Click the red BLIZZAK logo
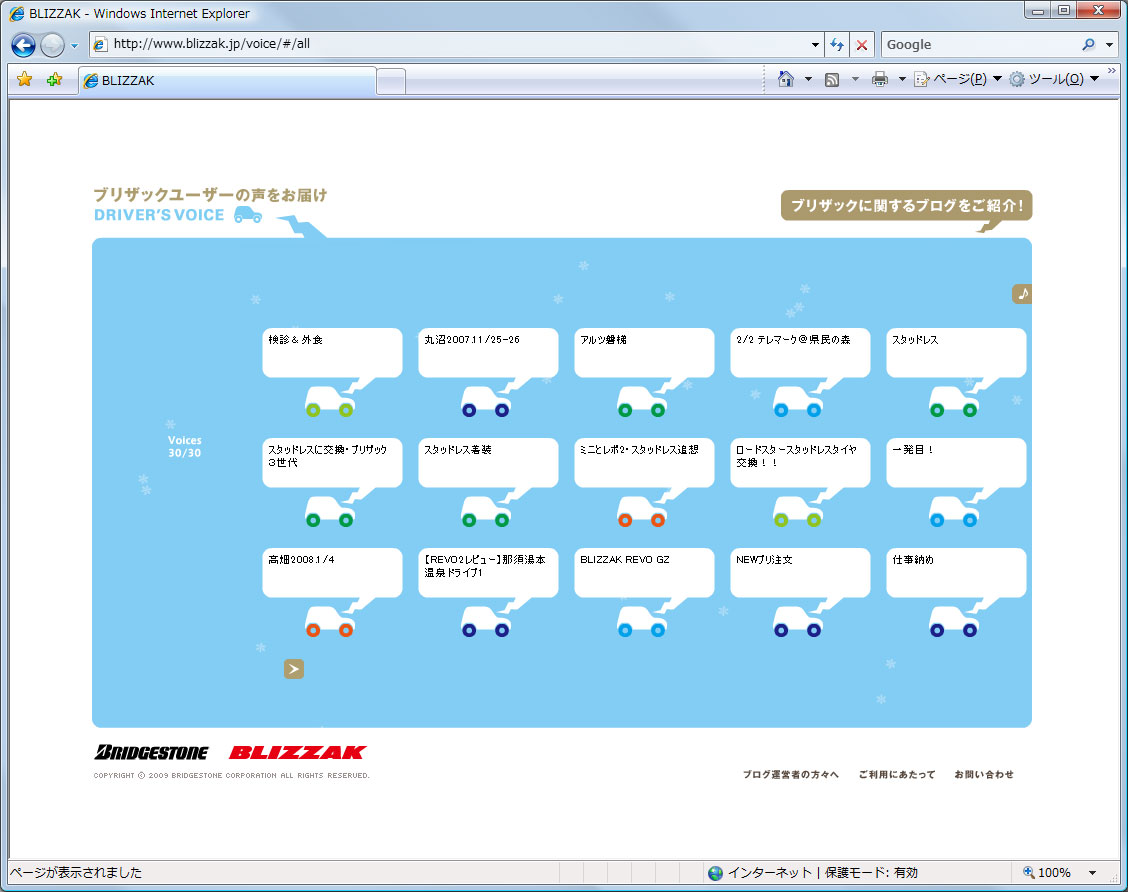The image size is (1128, 892). 298,752
